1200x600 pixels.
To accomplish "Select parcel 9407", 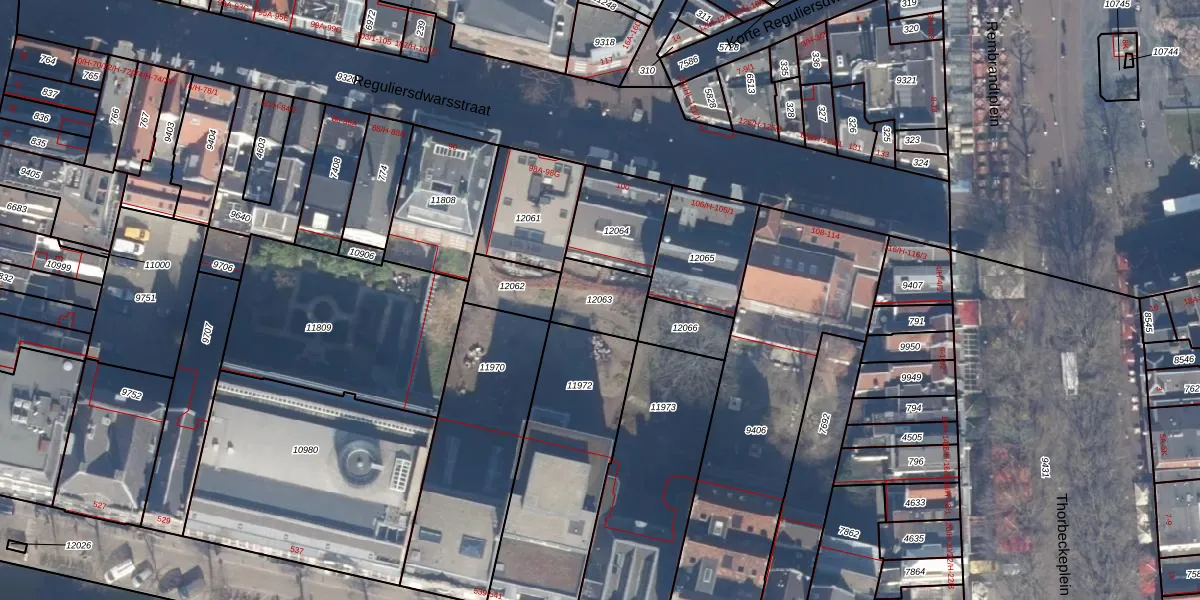I will [x=912, y=286].
